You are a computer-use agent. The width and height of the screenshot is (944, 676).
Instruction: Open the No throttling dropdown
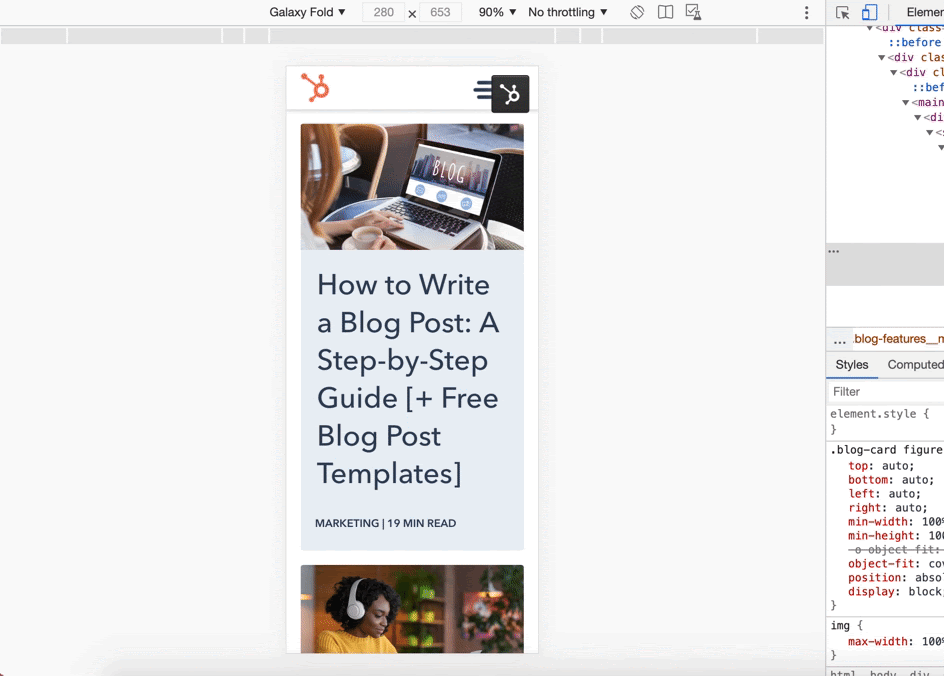point(567,12)
